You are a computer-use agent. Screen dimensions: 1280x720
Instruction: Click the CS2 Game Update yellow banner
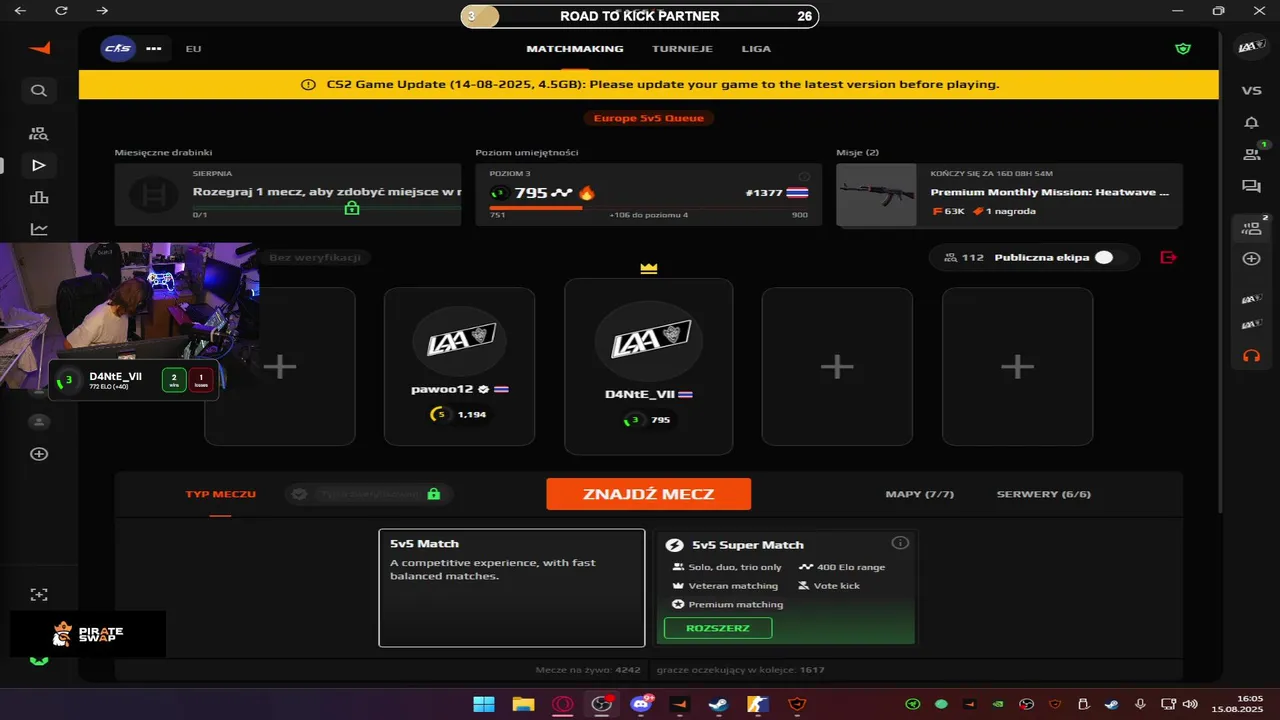pyautogui.click(x=649, y=84)
